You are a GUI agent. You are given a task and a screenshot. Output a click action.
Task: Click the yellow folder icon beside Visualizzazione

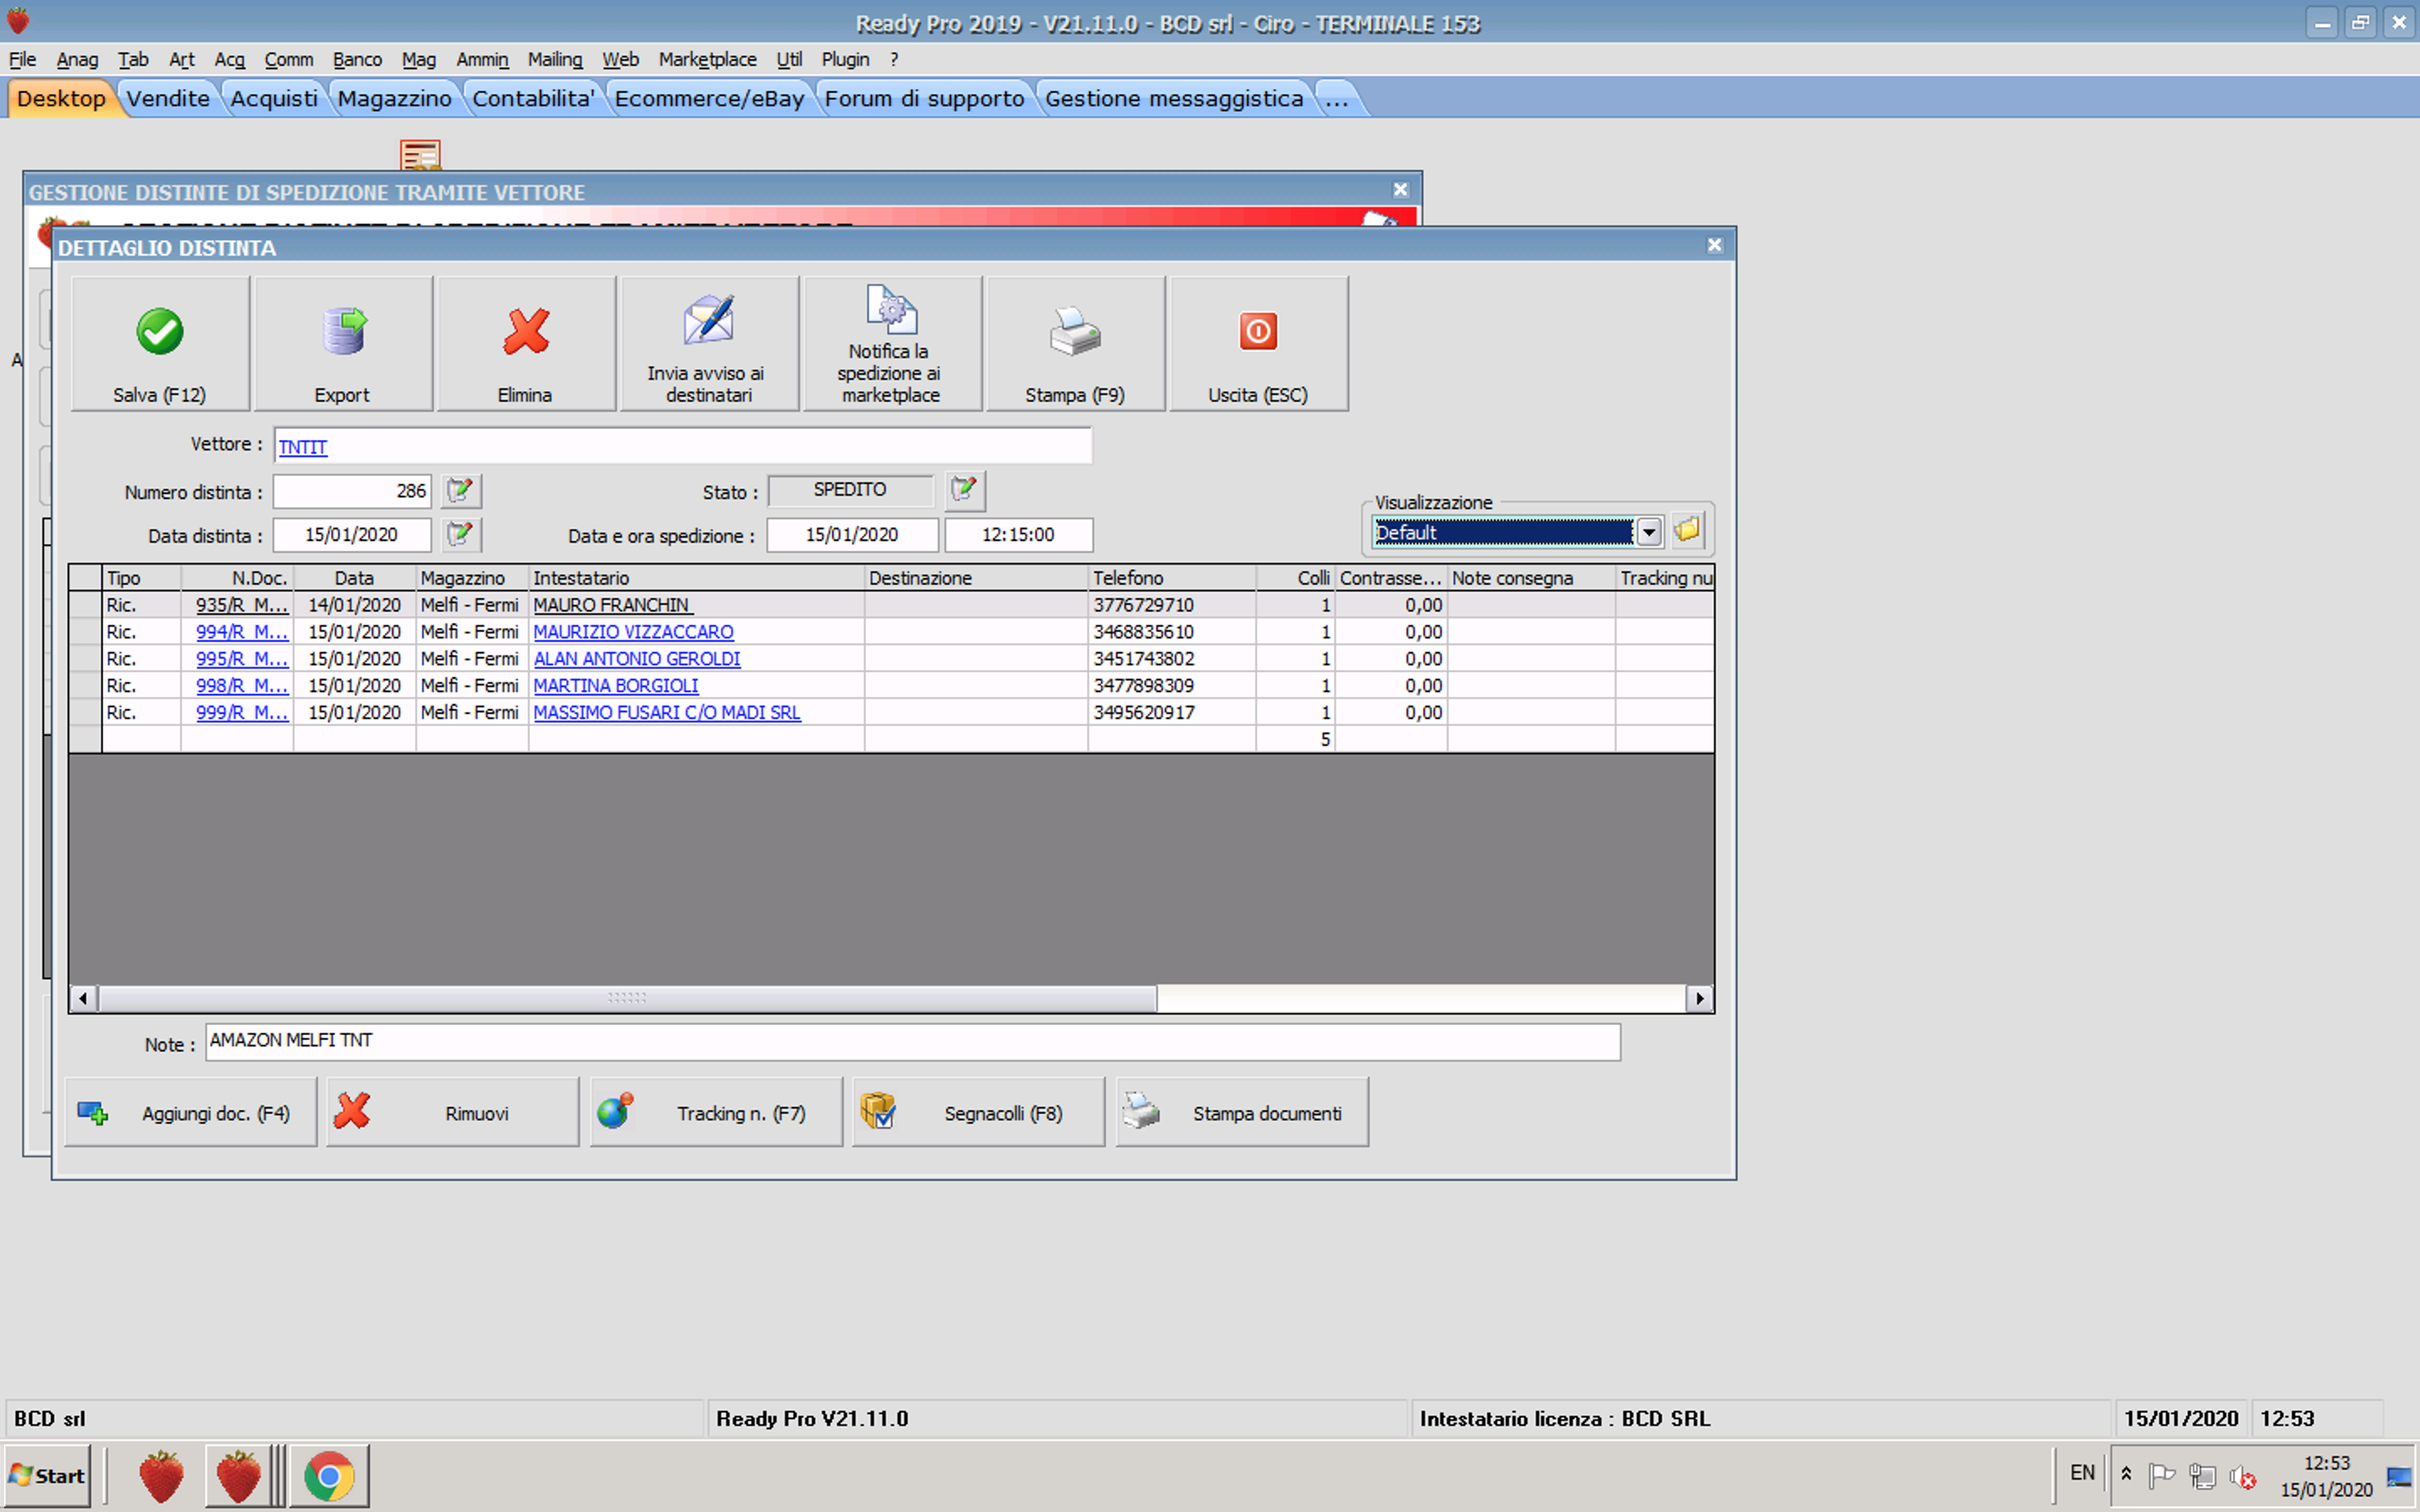tap(1687, 531)
